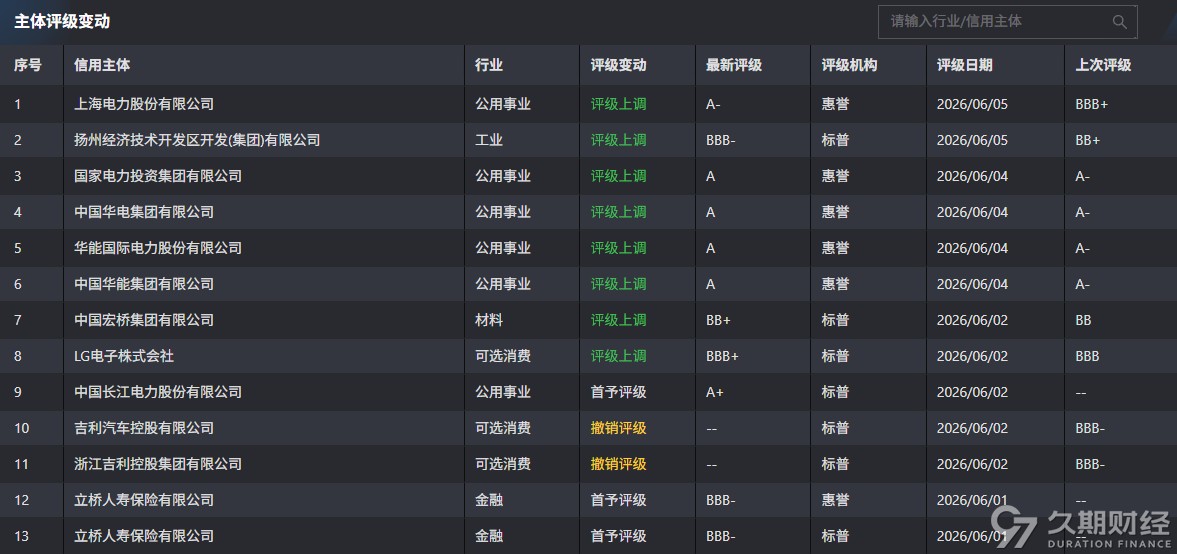The height and width of the screenshot is (554, 1177).
Task: Click the search magnifier icon
Action: (1119, 22)
